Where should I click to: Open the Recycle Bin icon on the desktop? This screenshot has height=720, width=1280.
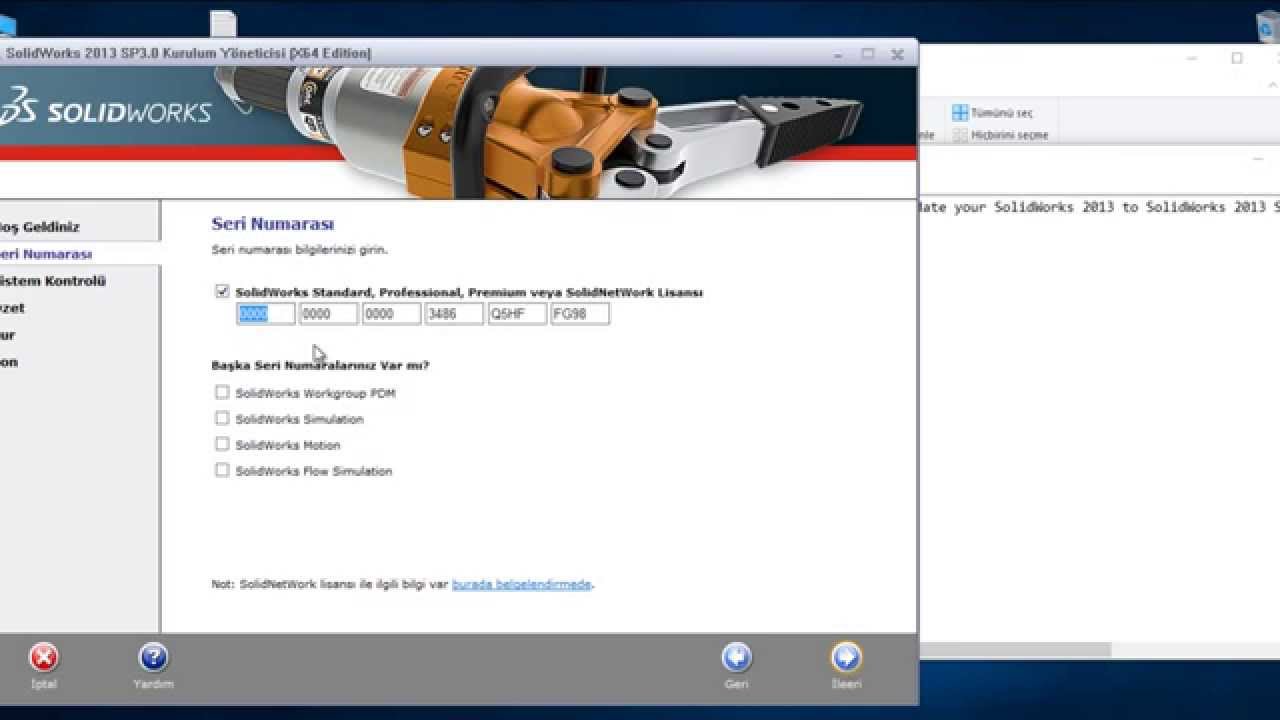[x=1268, y=26]
